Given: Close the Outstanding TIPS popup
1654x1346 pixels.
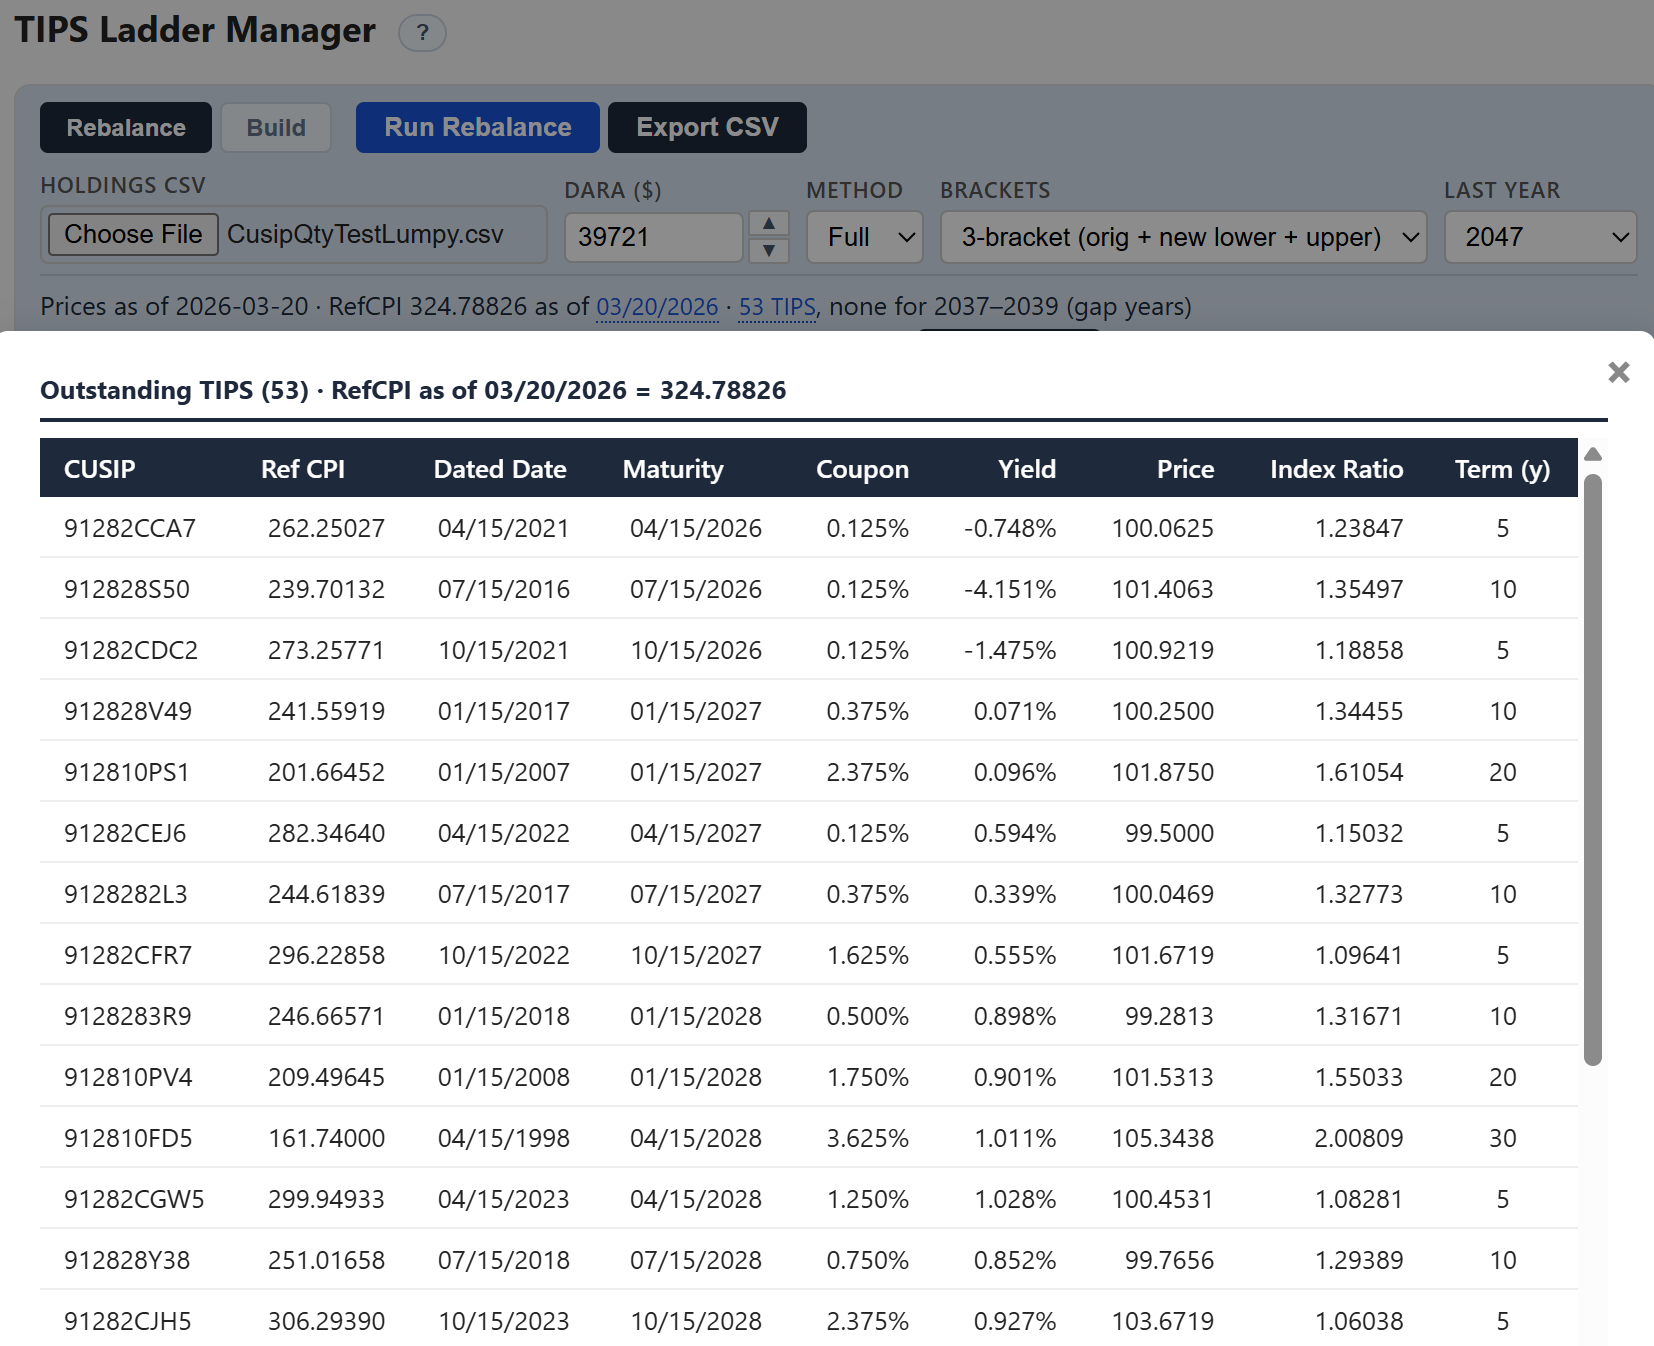Looking at the screenshot, I should click(1618, 372).
